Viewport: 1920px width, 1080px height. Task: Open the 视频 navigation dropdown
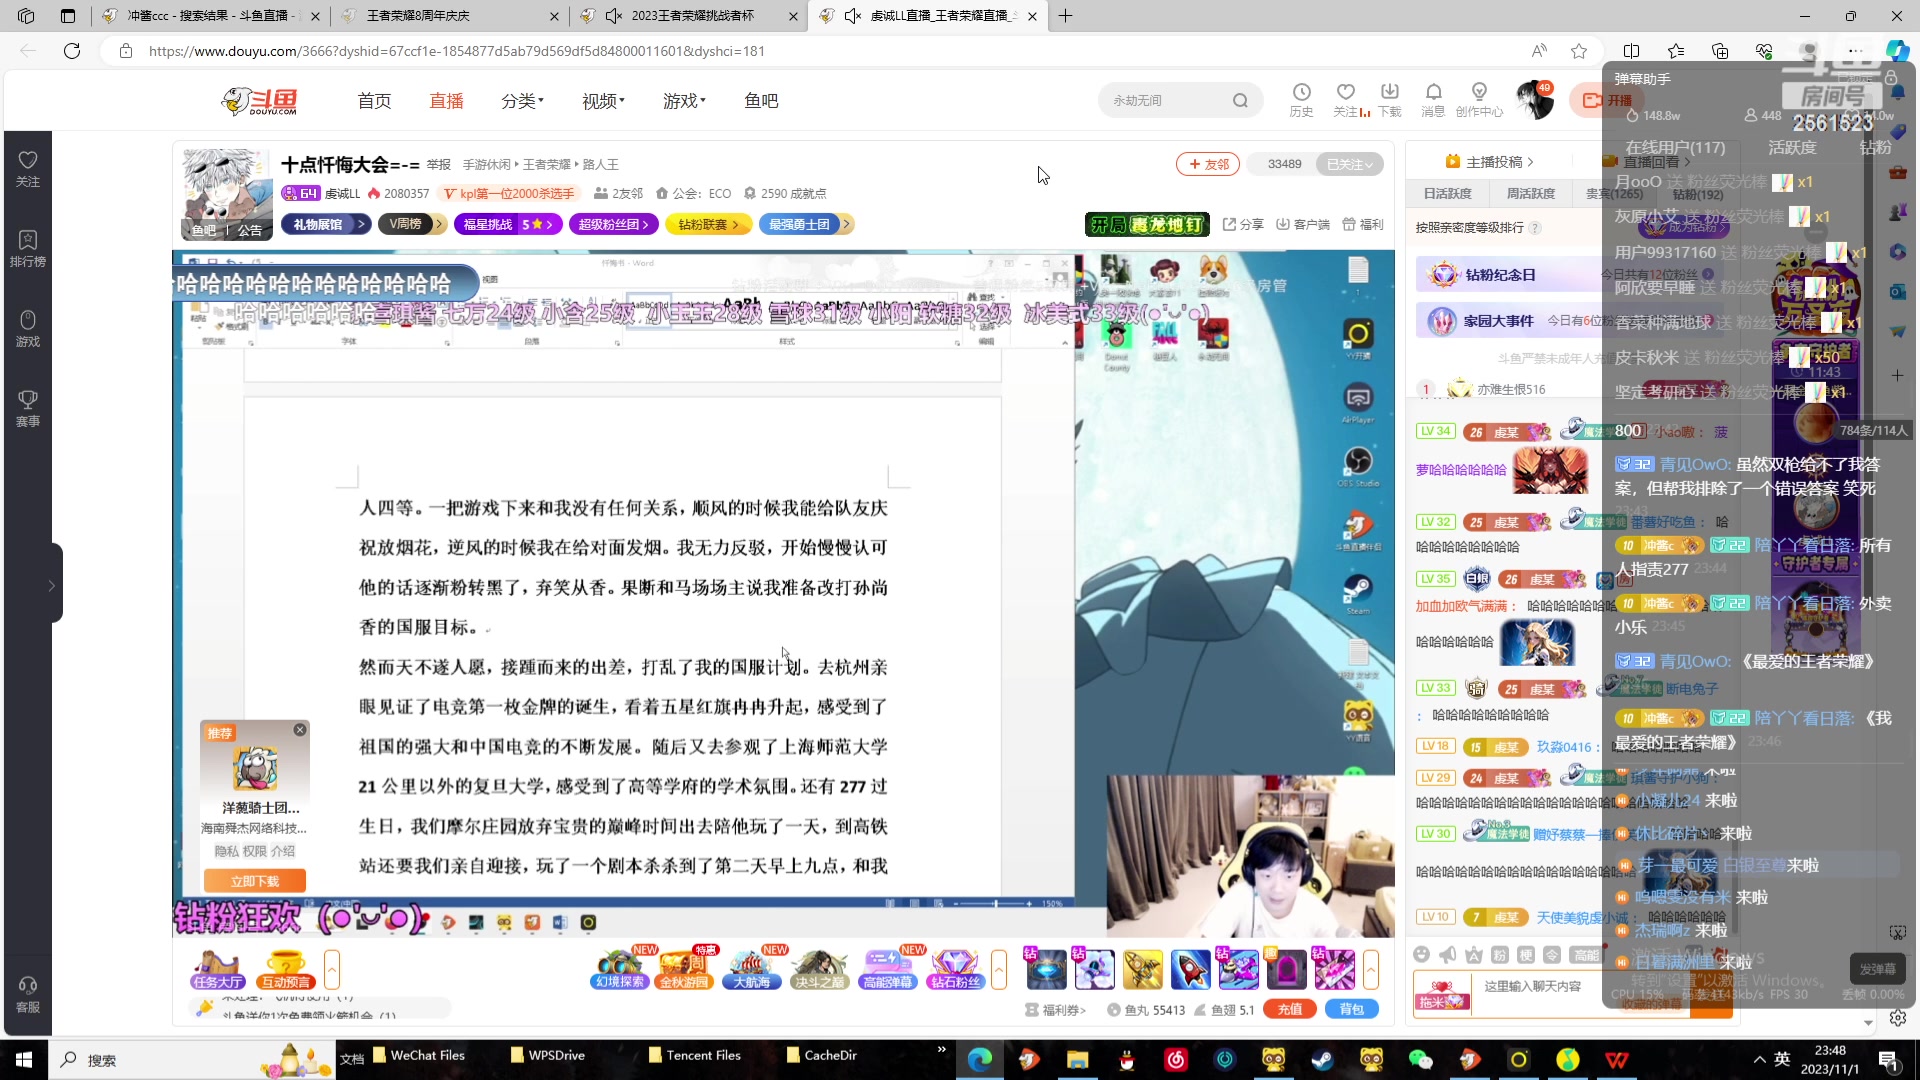click(x=602, y=100)
